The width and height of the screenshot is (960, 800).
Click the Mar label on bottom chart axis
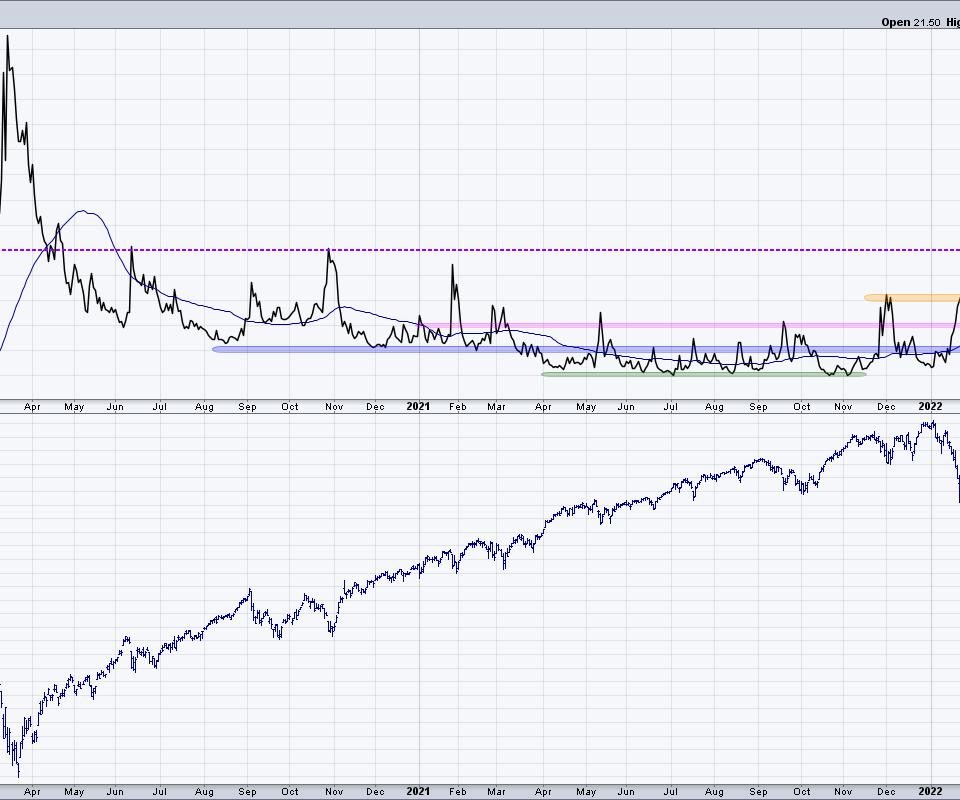(497, 791)
